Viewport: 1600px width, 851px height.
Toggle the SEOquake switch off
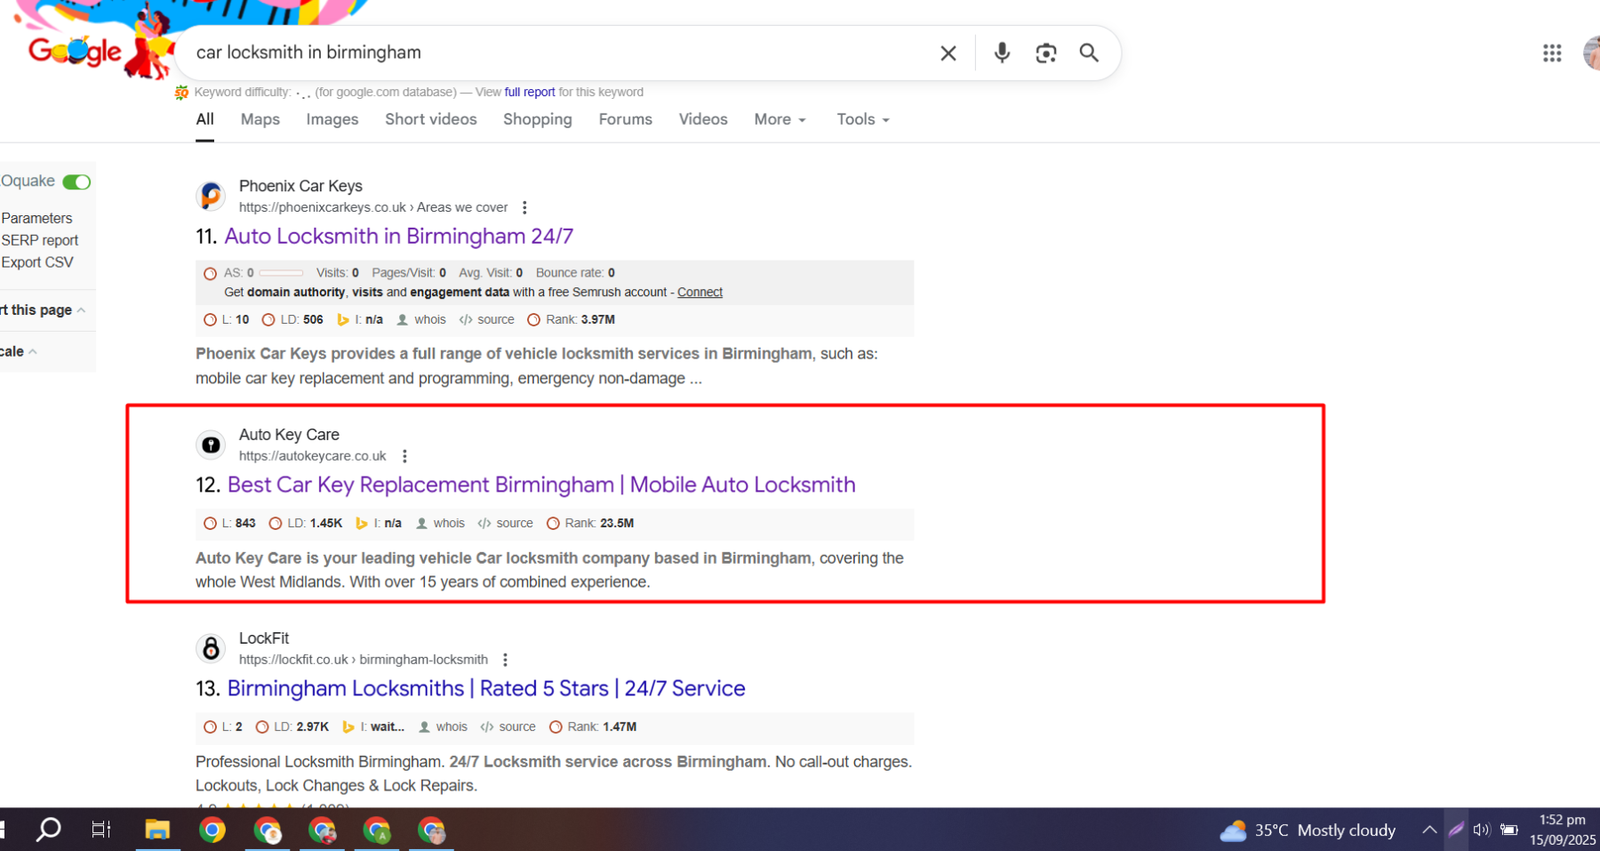click(77, 182)
